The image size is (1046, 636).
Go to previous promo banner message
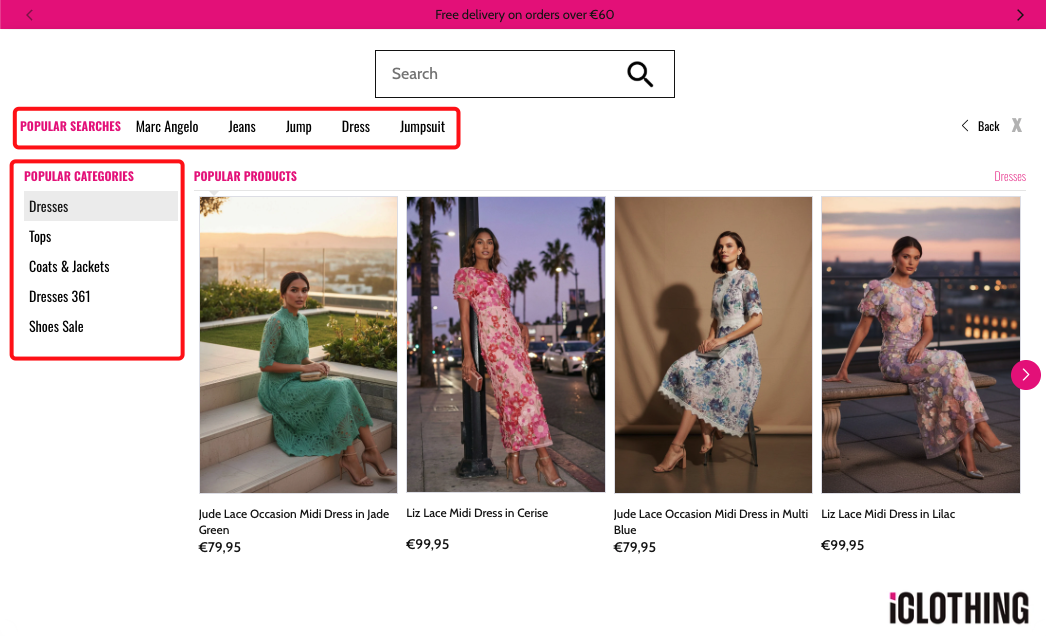coord(29,15)
